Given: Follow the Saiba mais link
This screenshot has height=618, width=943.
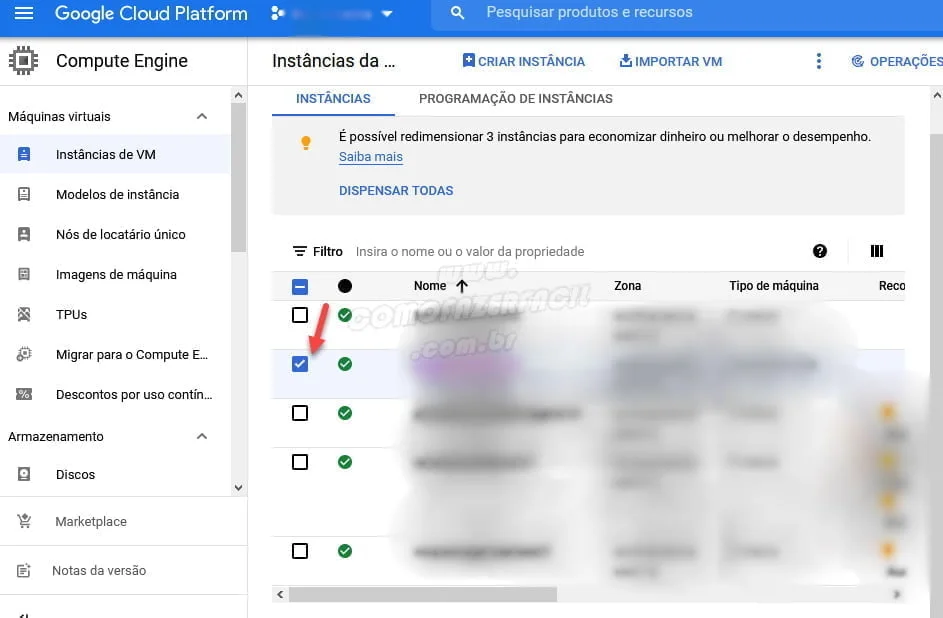Looking at the screenshot, I should 370,157.
